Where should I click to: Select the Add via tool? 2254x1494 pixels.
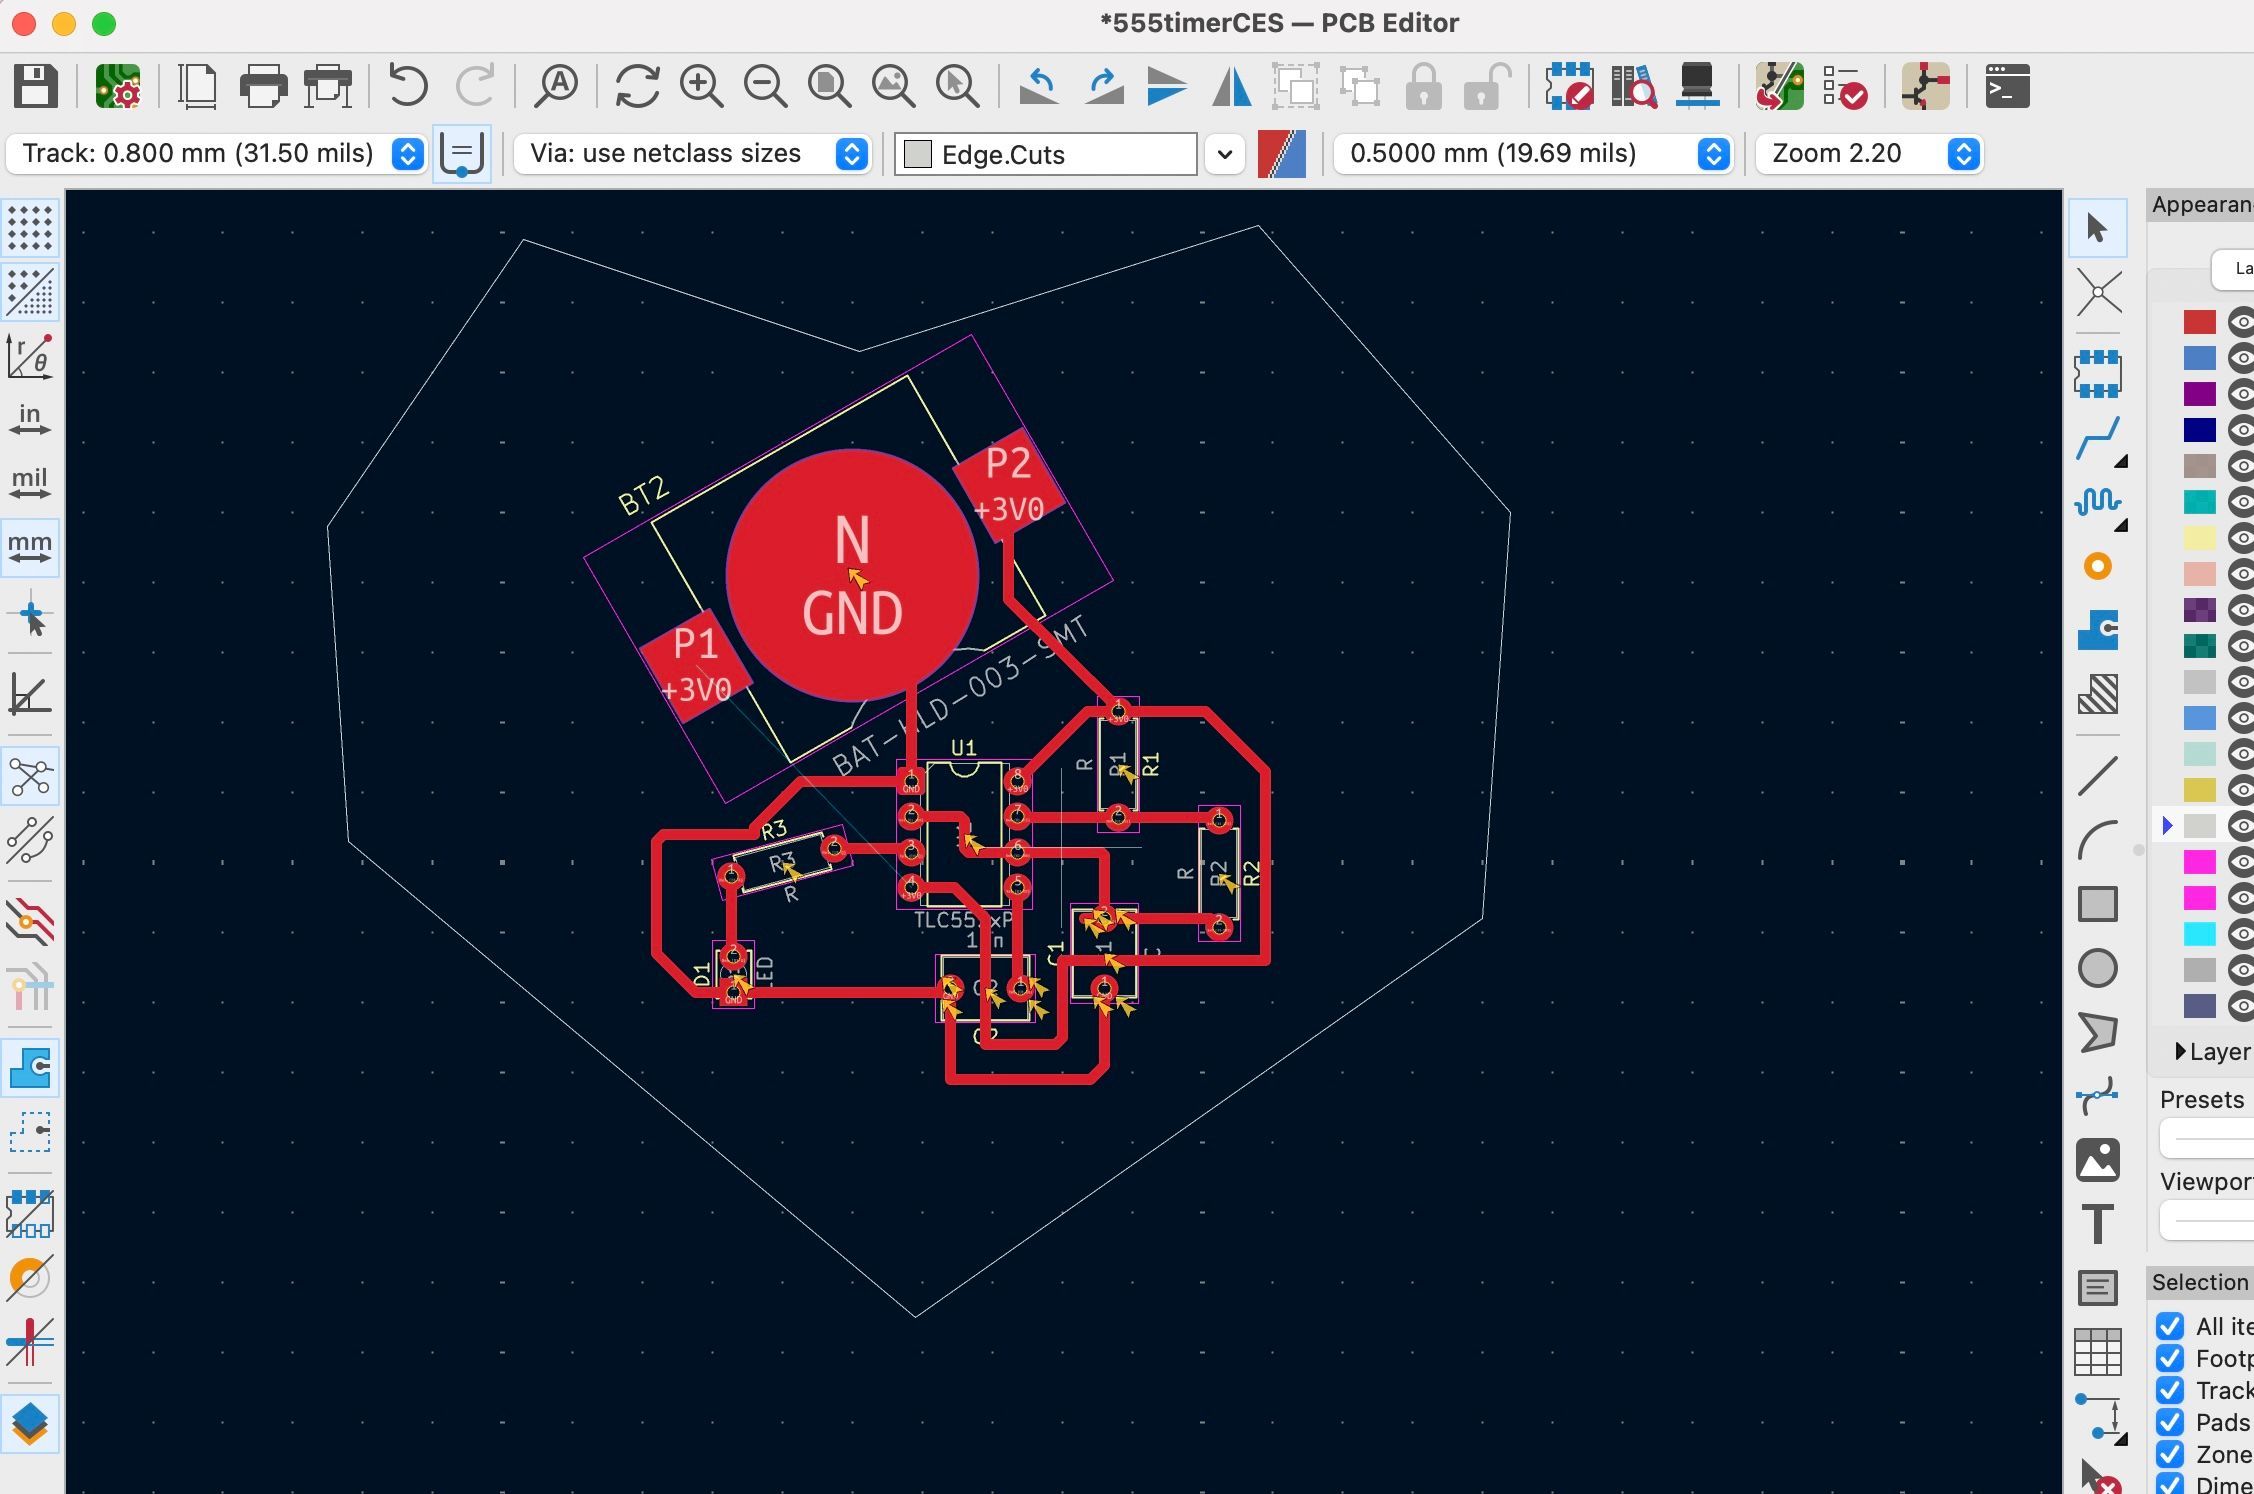(2098, 567)
